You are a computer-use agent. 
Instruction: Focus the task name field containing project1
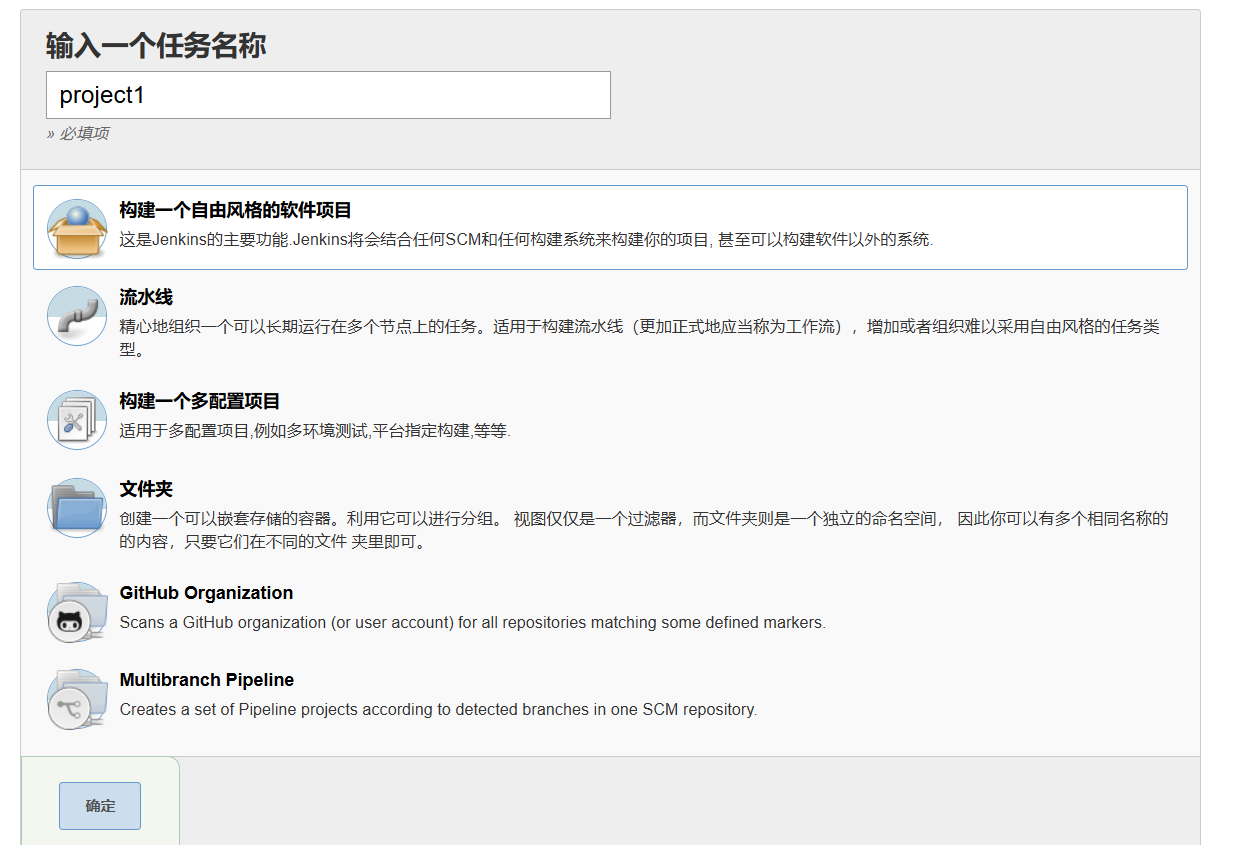coord(328,95)
